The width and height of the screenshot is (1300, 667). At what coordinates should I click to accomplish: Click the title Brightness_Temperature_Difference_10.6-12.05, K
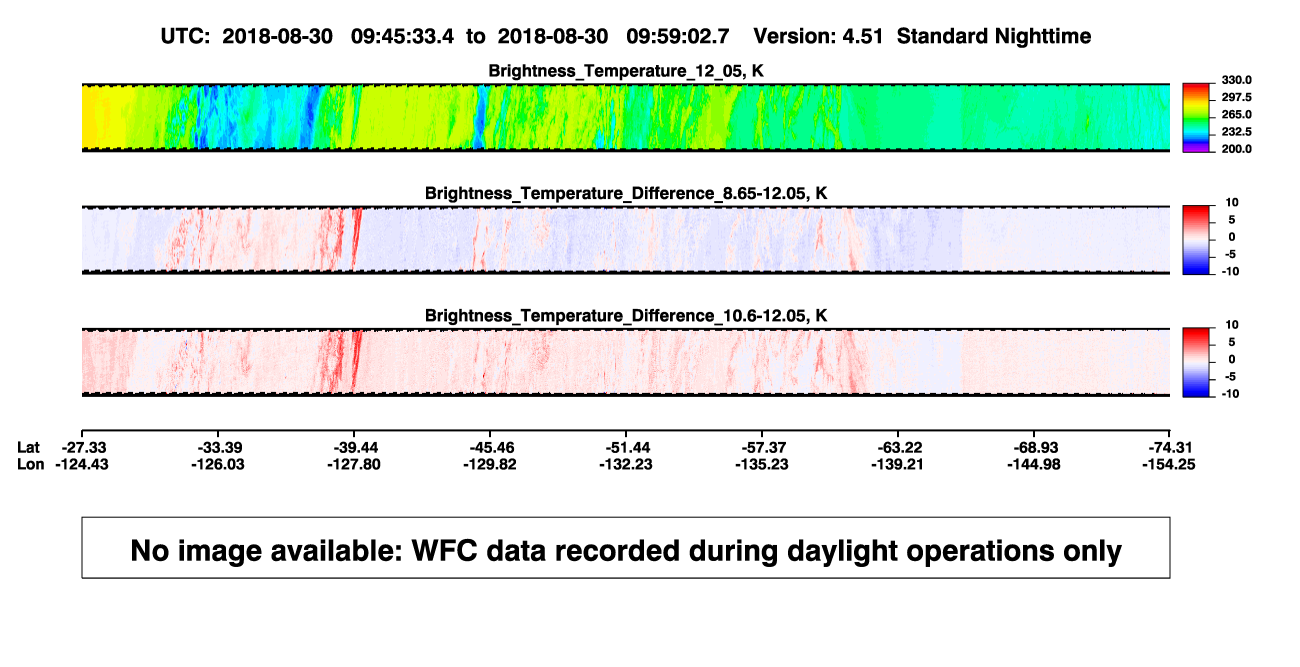pyautogui.click(x=626, y=316)
